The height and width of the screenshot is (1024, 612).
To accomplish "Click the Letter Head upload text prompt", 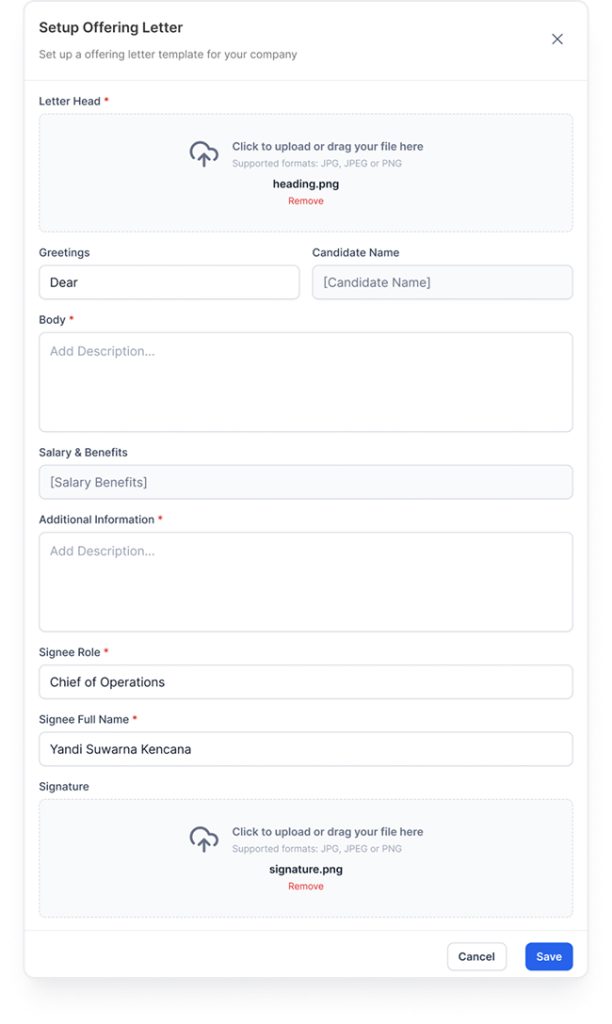I will coord(327,146).
